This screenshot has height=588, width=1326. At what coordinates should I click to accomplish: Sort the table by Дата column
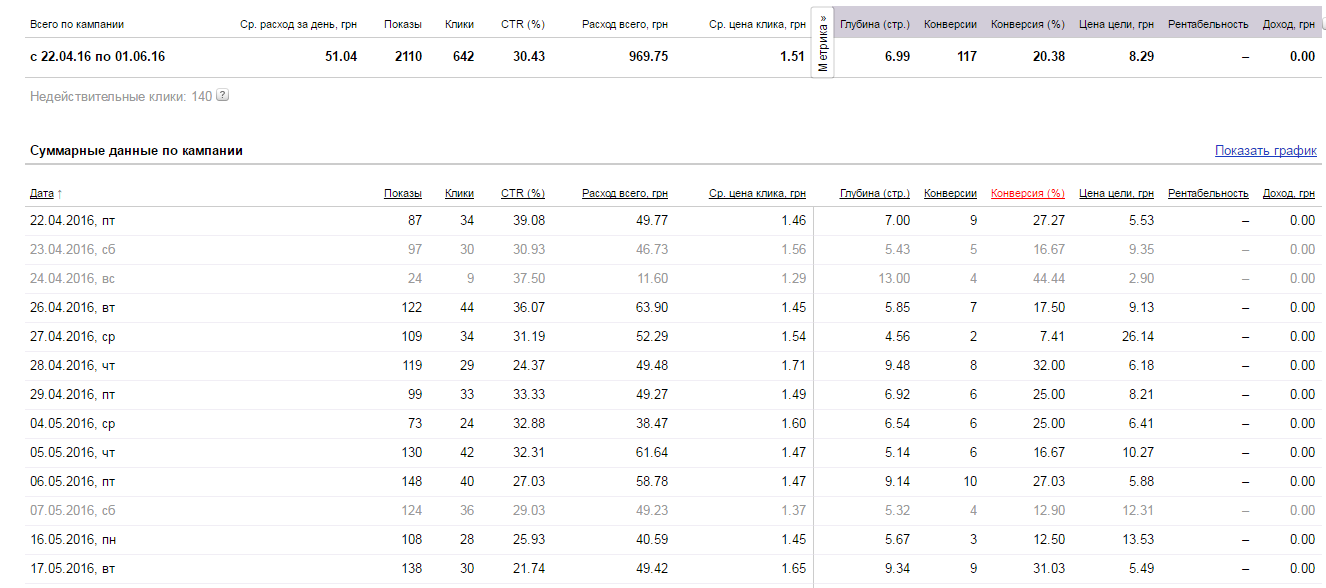point(42,193)
